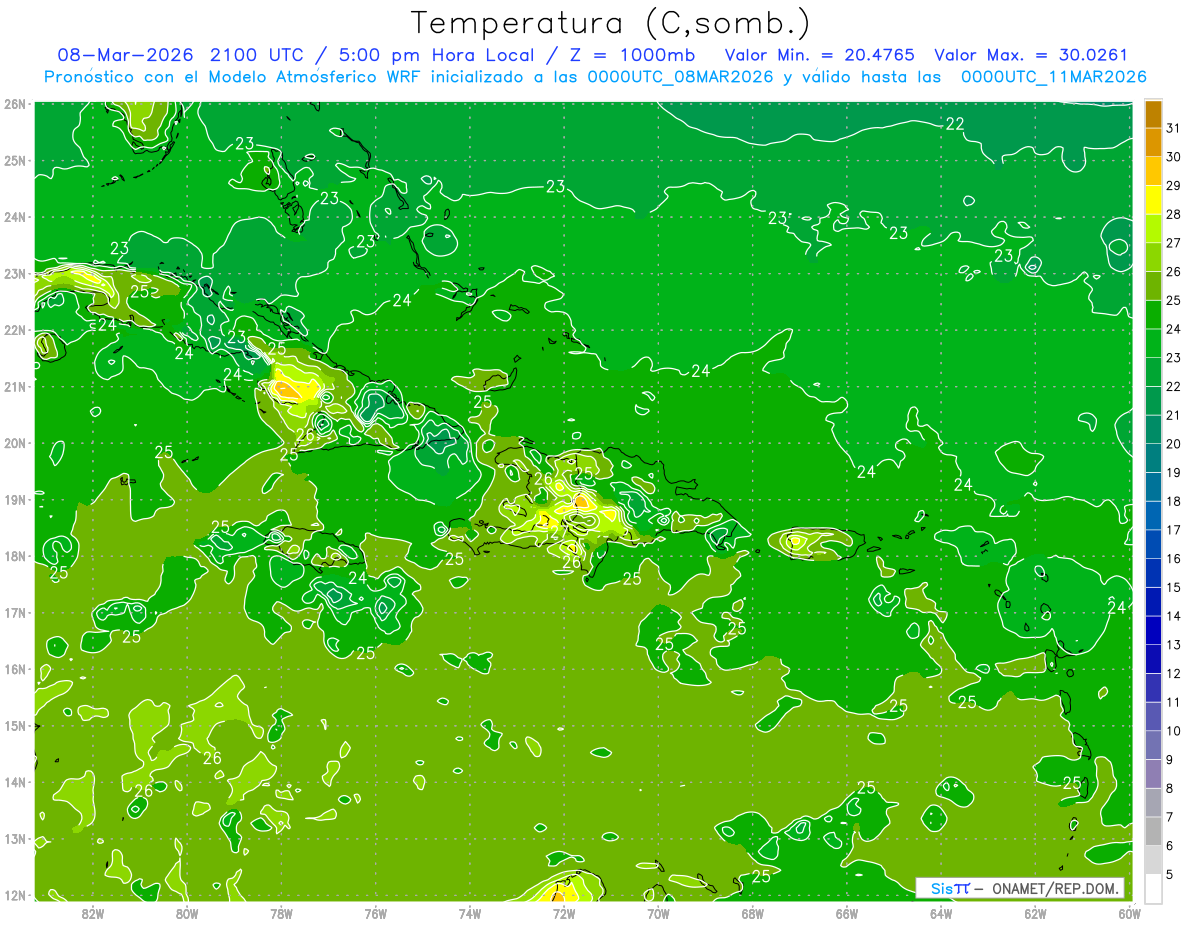Image resolution: width=1200 pixels, height=927 pixels.
Task: Click the latitude label "24N"
Action: (16, 217)
